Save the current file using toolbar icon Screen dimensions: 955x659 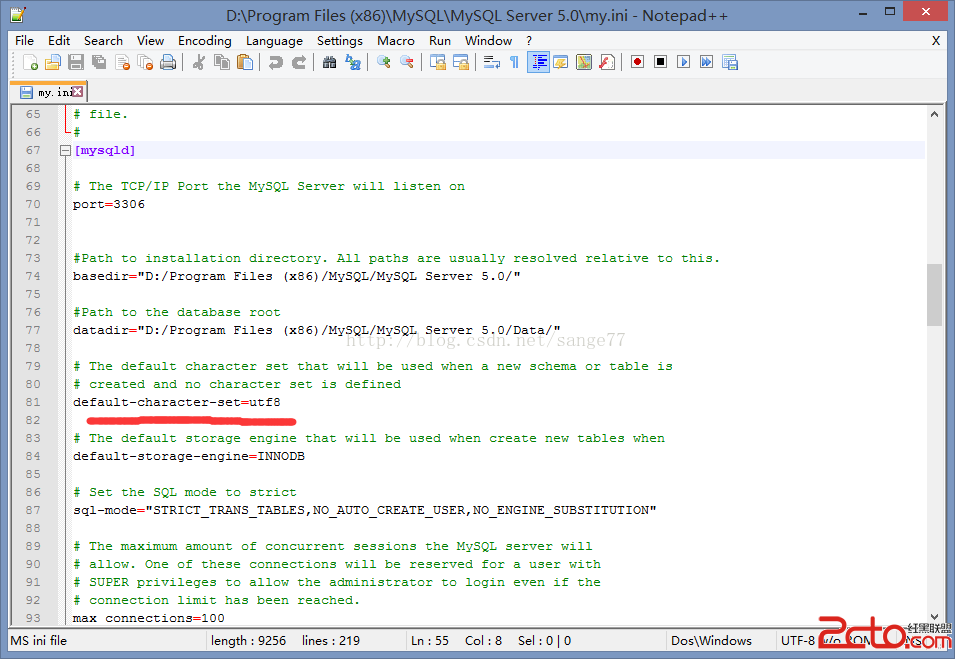(x=76, y=62)
